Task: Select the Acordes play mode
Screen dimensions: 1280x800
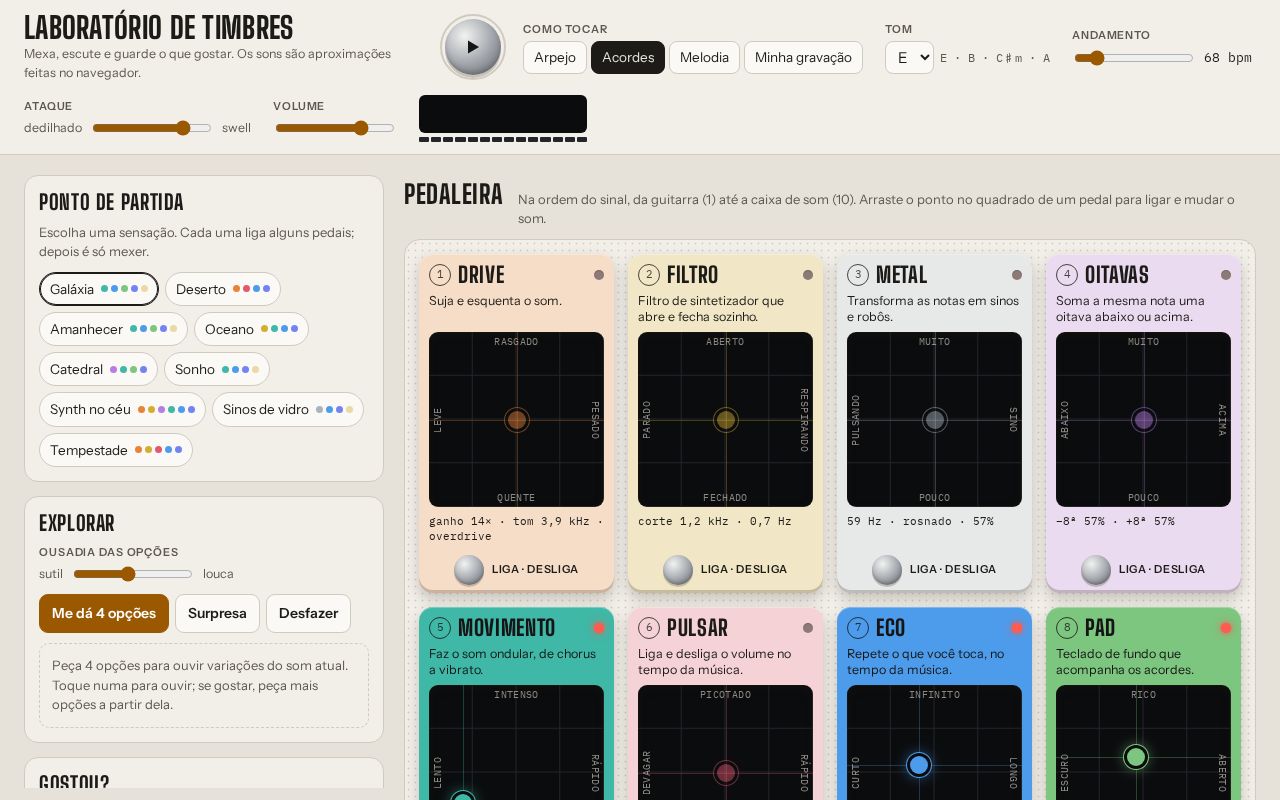Action: [628, 57]
